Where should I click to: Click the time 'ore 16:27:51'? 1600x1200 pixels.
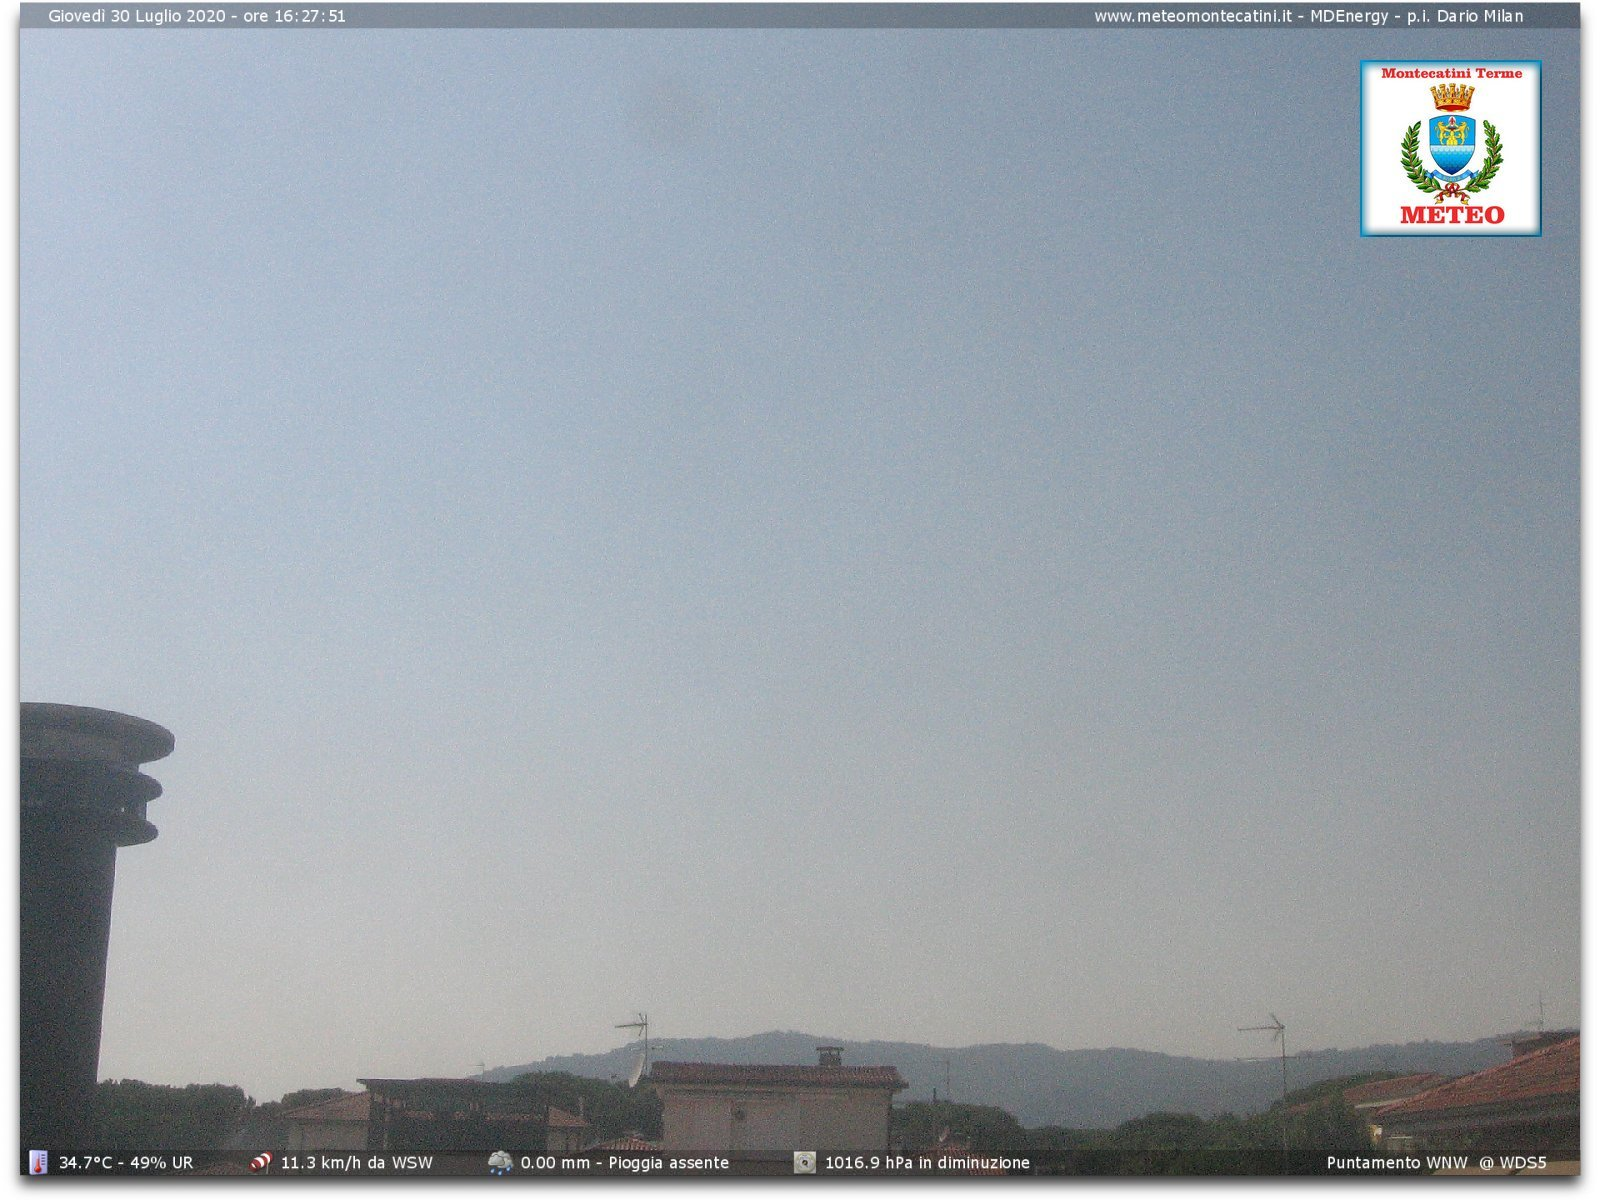point(294,16)
